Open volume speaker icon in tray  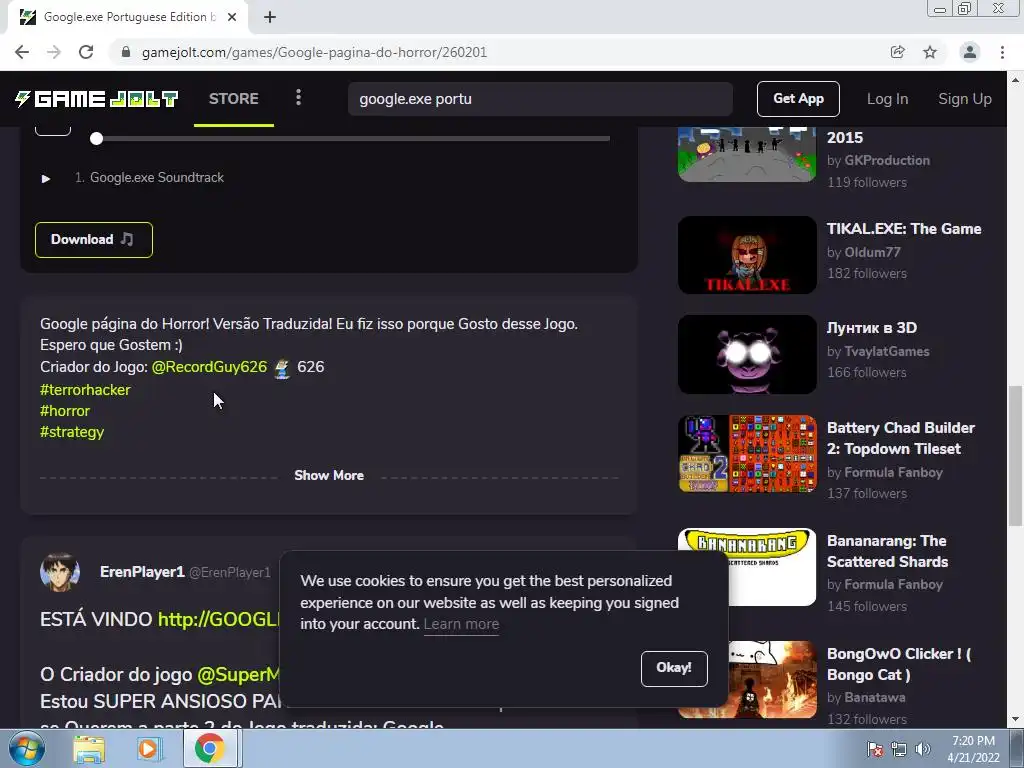(922, 749)
